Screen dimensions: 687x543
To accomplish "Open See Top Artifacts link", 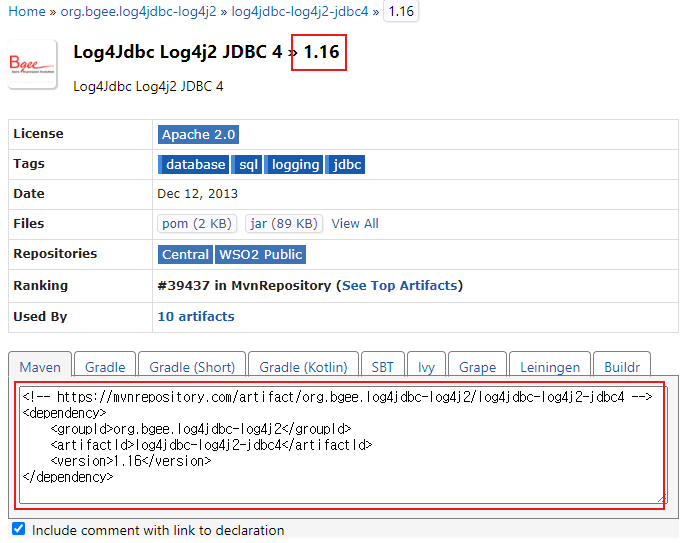I will 400,285.
